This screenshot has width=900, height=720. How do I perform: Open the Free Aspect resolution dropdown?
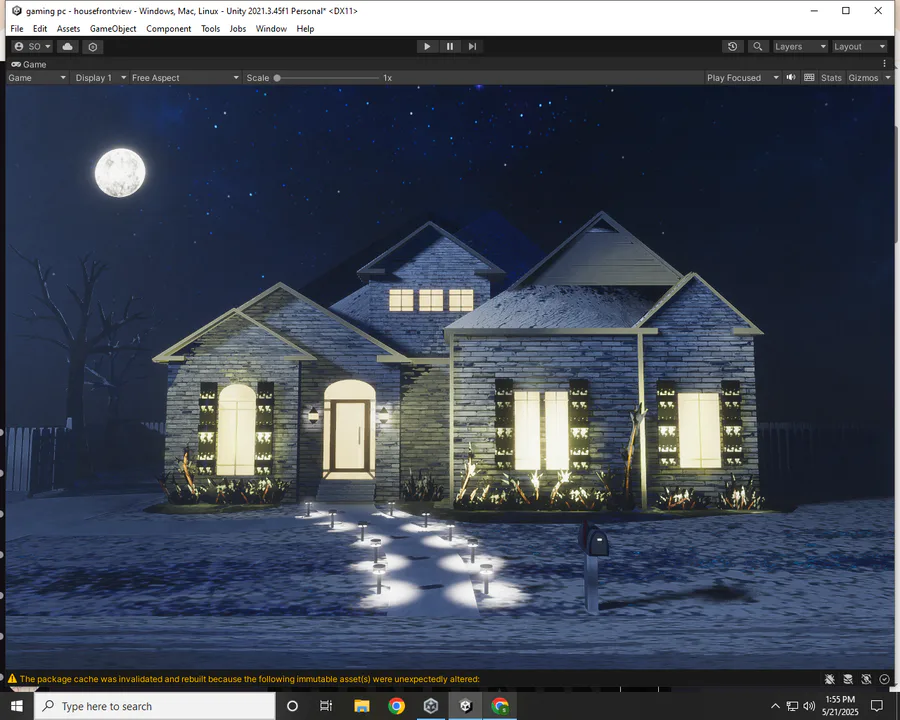(185, 78)
